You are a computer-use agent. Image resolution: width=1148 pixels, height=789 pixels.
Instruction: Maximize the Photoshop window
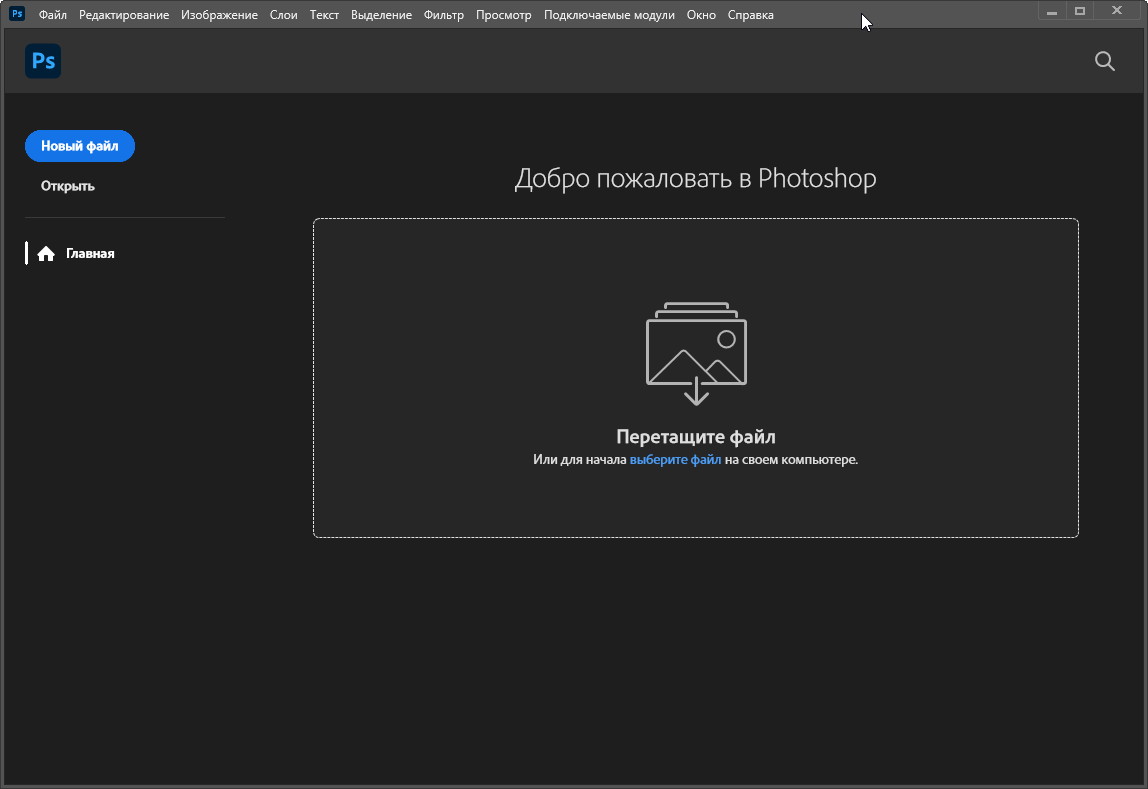pos(1080,12)
